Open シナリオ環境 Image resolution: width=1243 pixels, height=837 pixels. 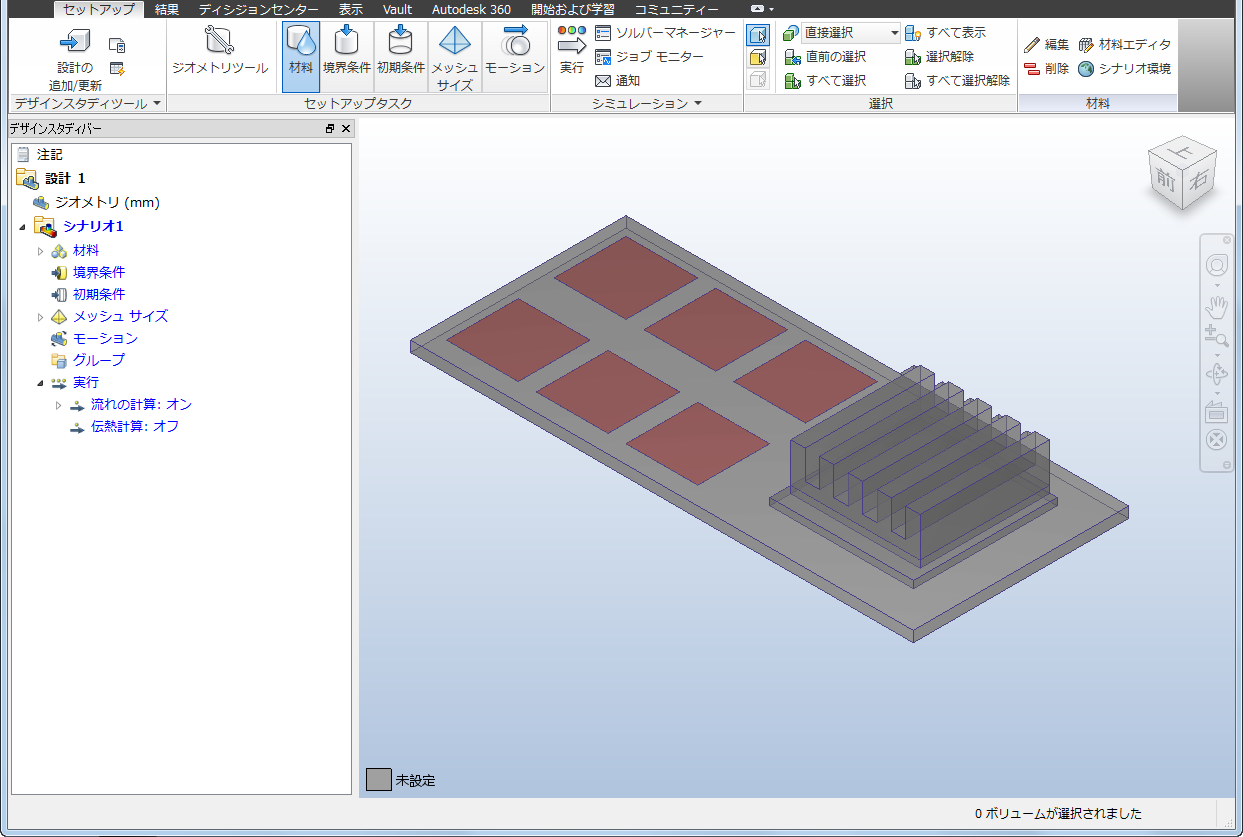1124,69
